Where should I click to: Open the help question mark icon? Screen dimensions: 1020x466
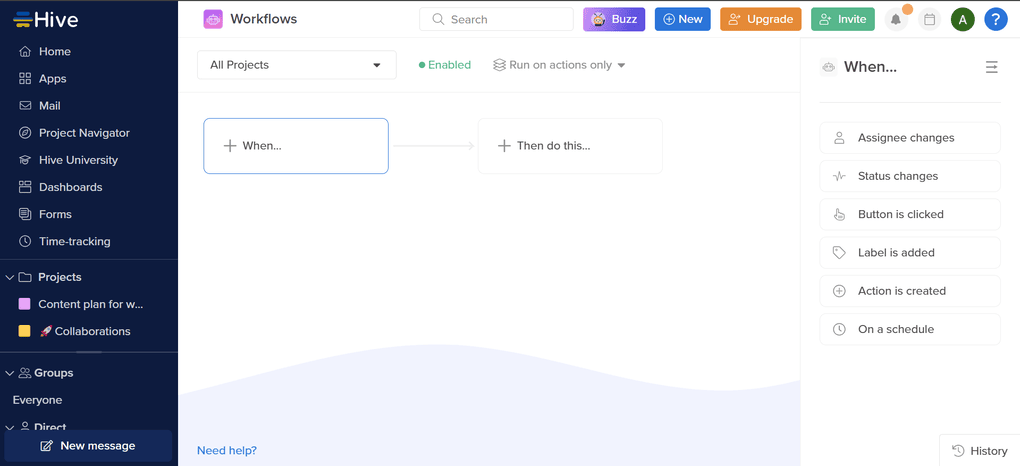coord(995,19)
